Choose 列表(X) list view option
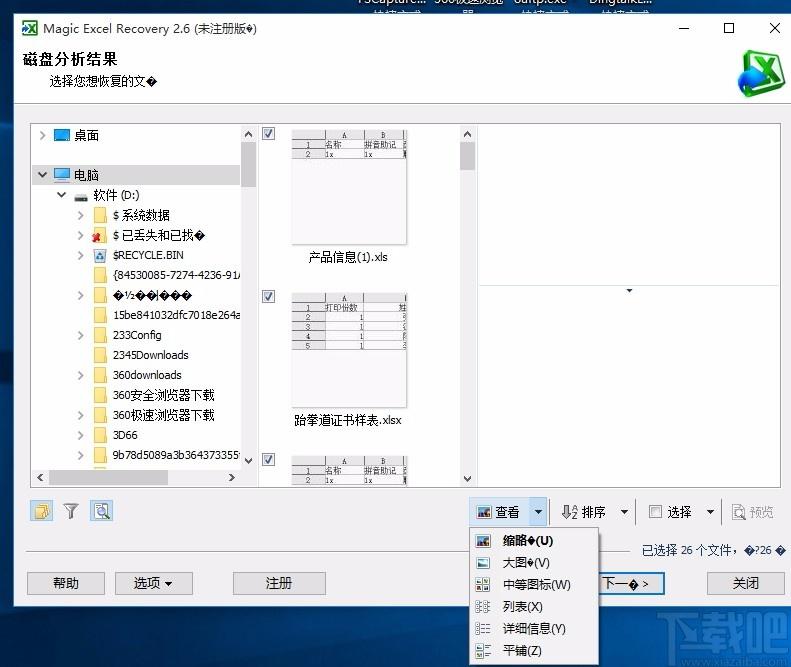 pyautogui.click(x=534, y=606)
